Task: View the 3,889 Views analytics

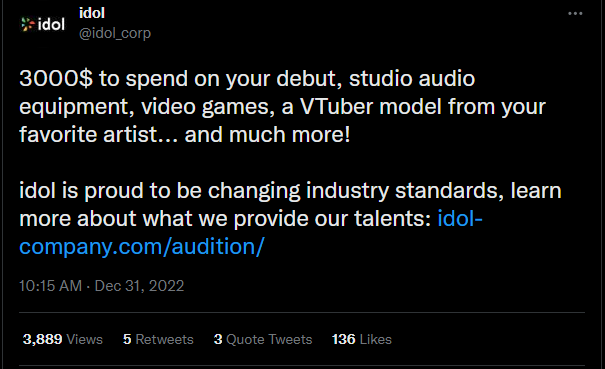Action: click(63, 339)
